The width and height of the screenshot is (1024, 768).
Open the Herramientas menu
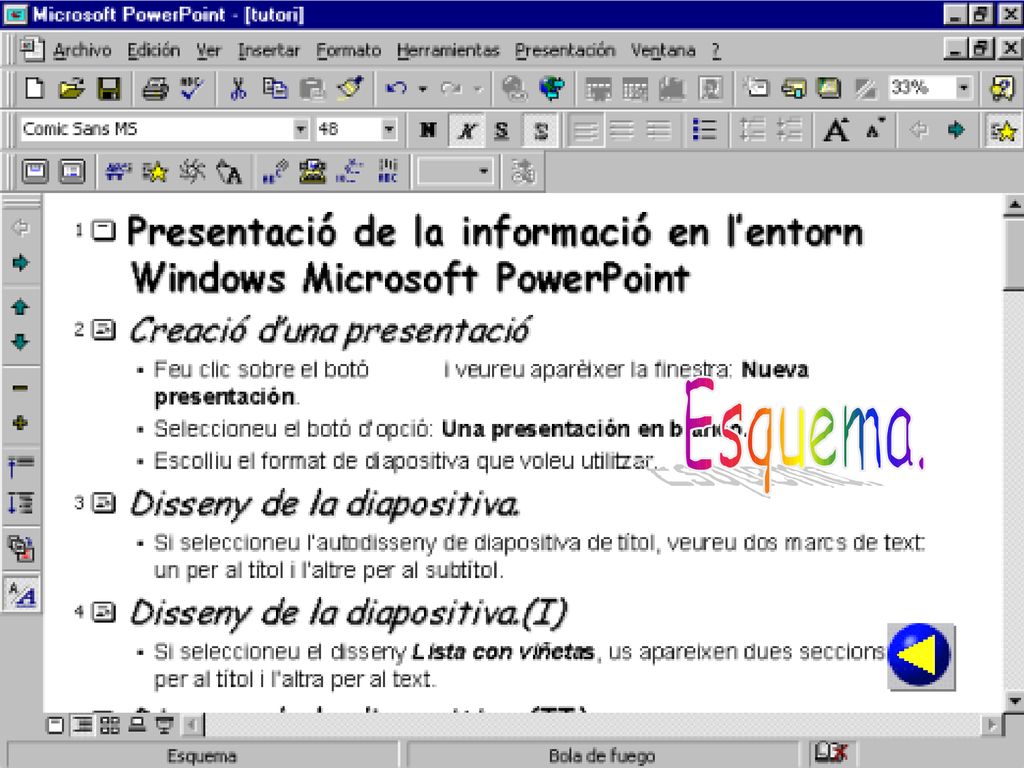[x=448, y=50]
